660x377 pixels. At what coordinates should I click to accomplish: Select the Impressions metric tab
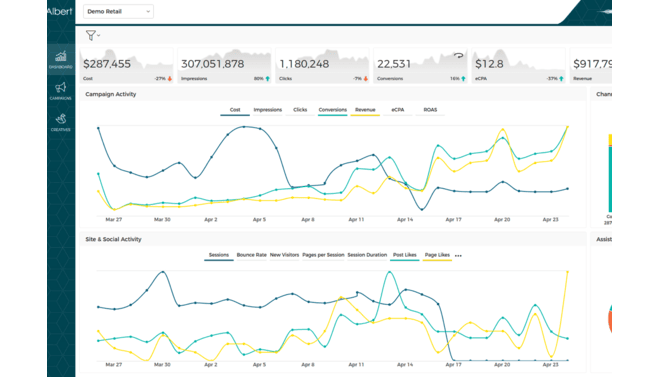coord(267,110)
